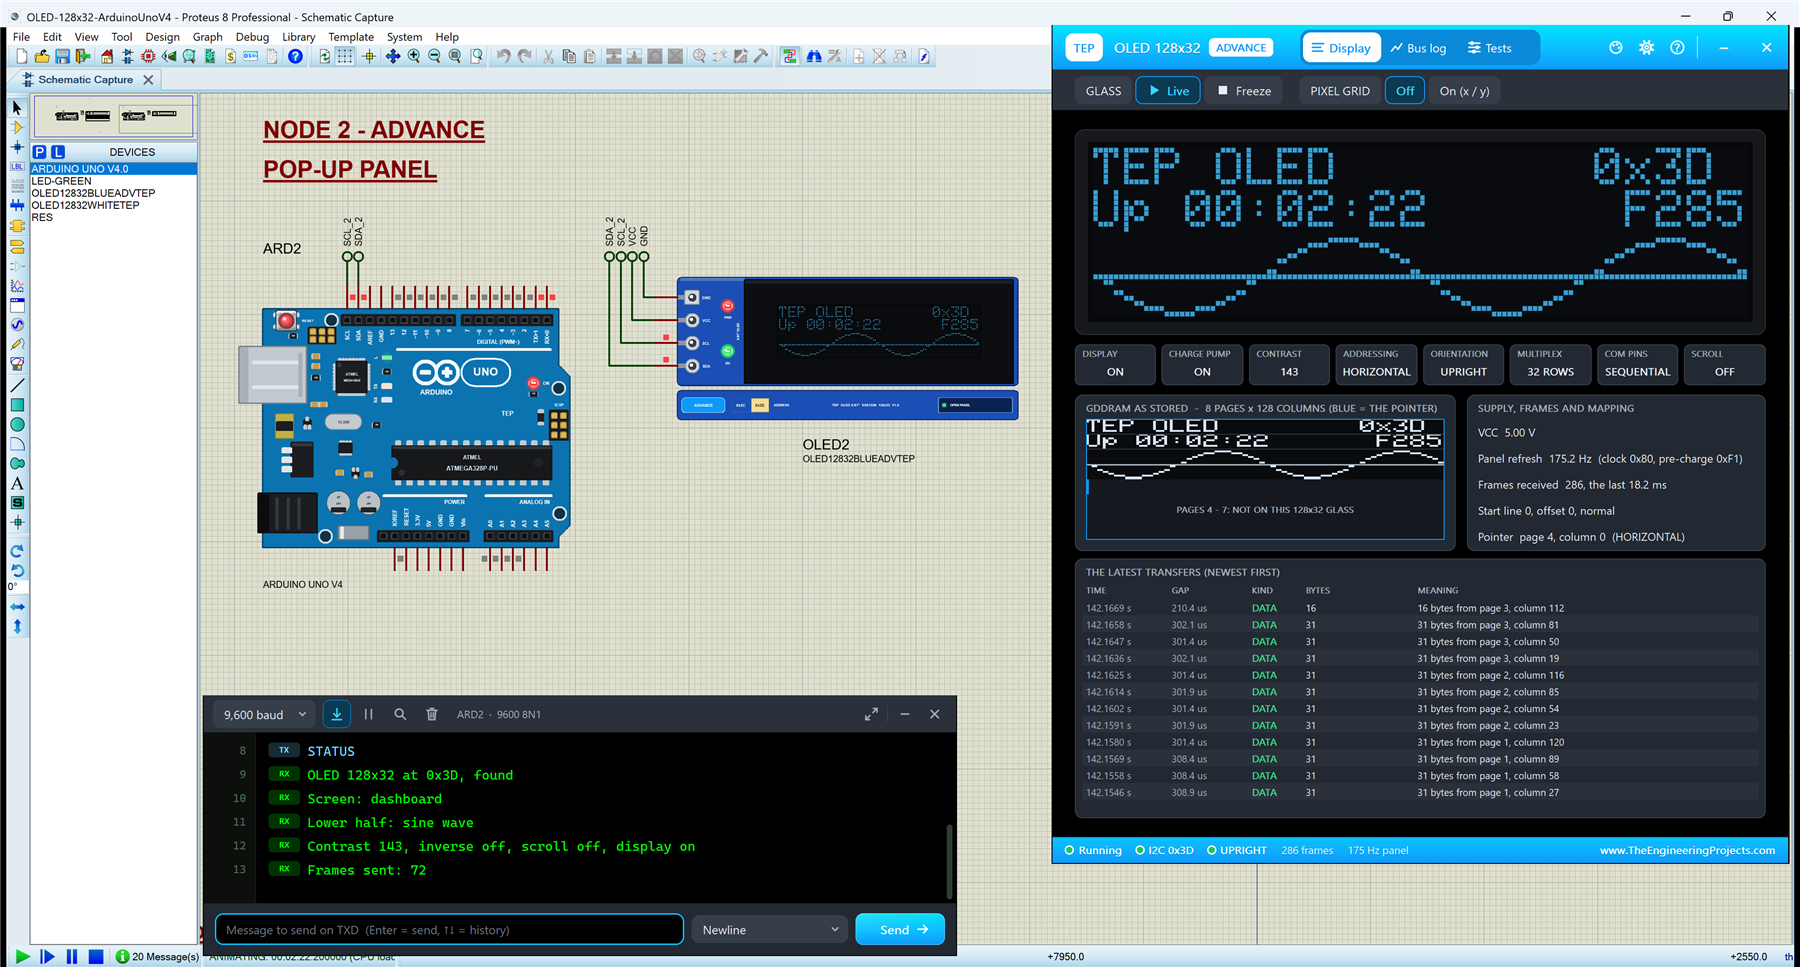Set pixel grid to Off
The width and height of the screenshot is (1800, 967).
pos(1405,91)
